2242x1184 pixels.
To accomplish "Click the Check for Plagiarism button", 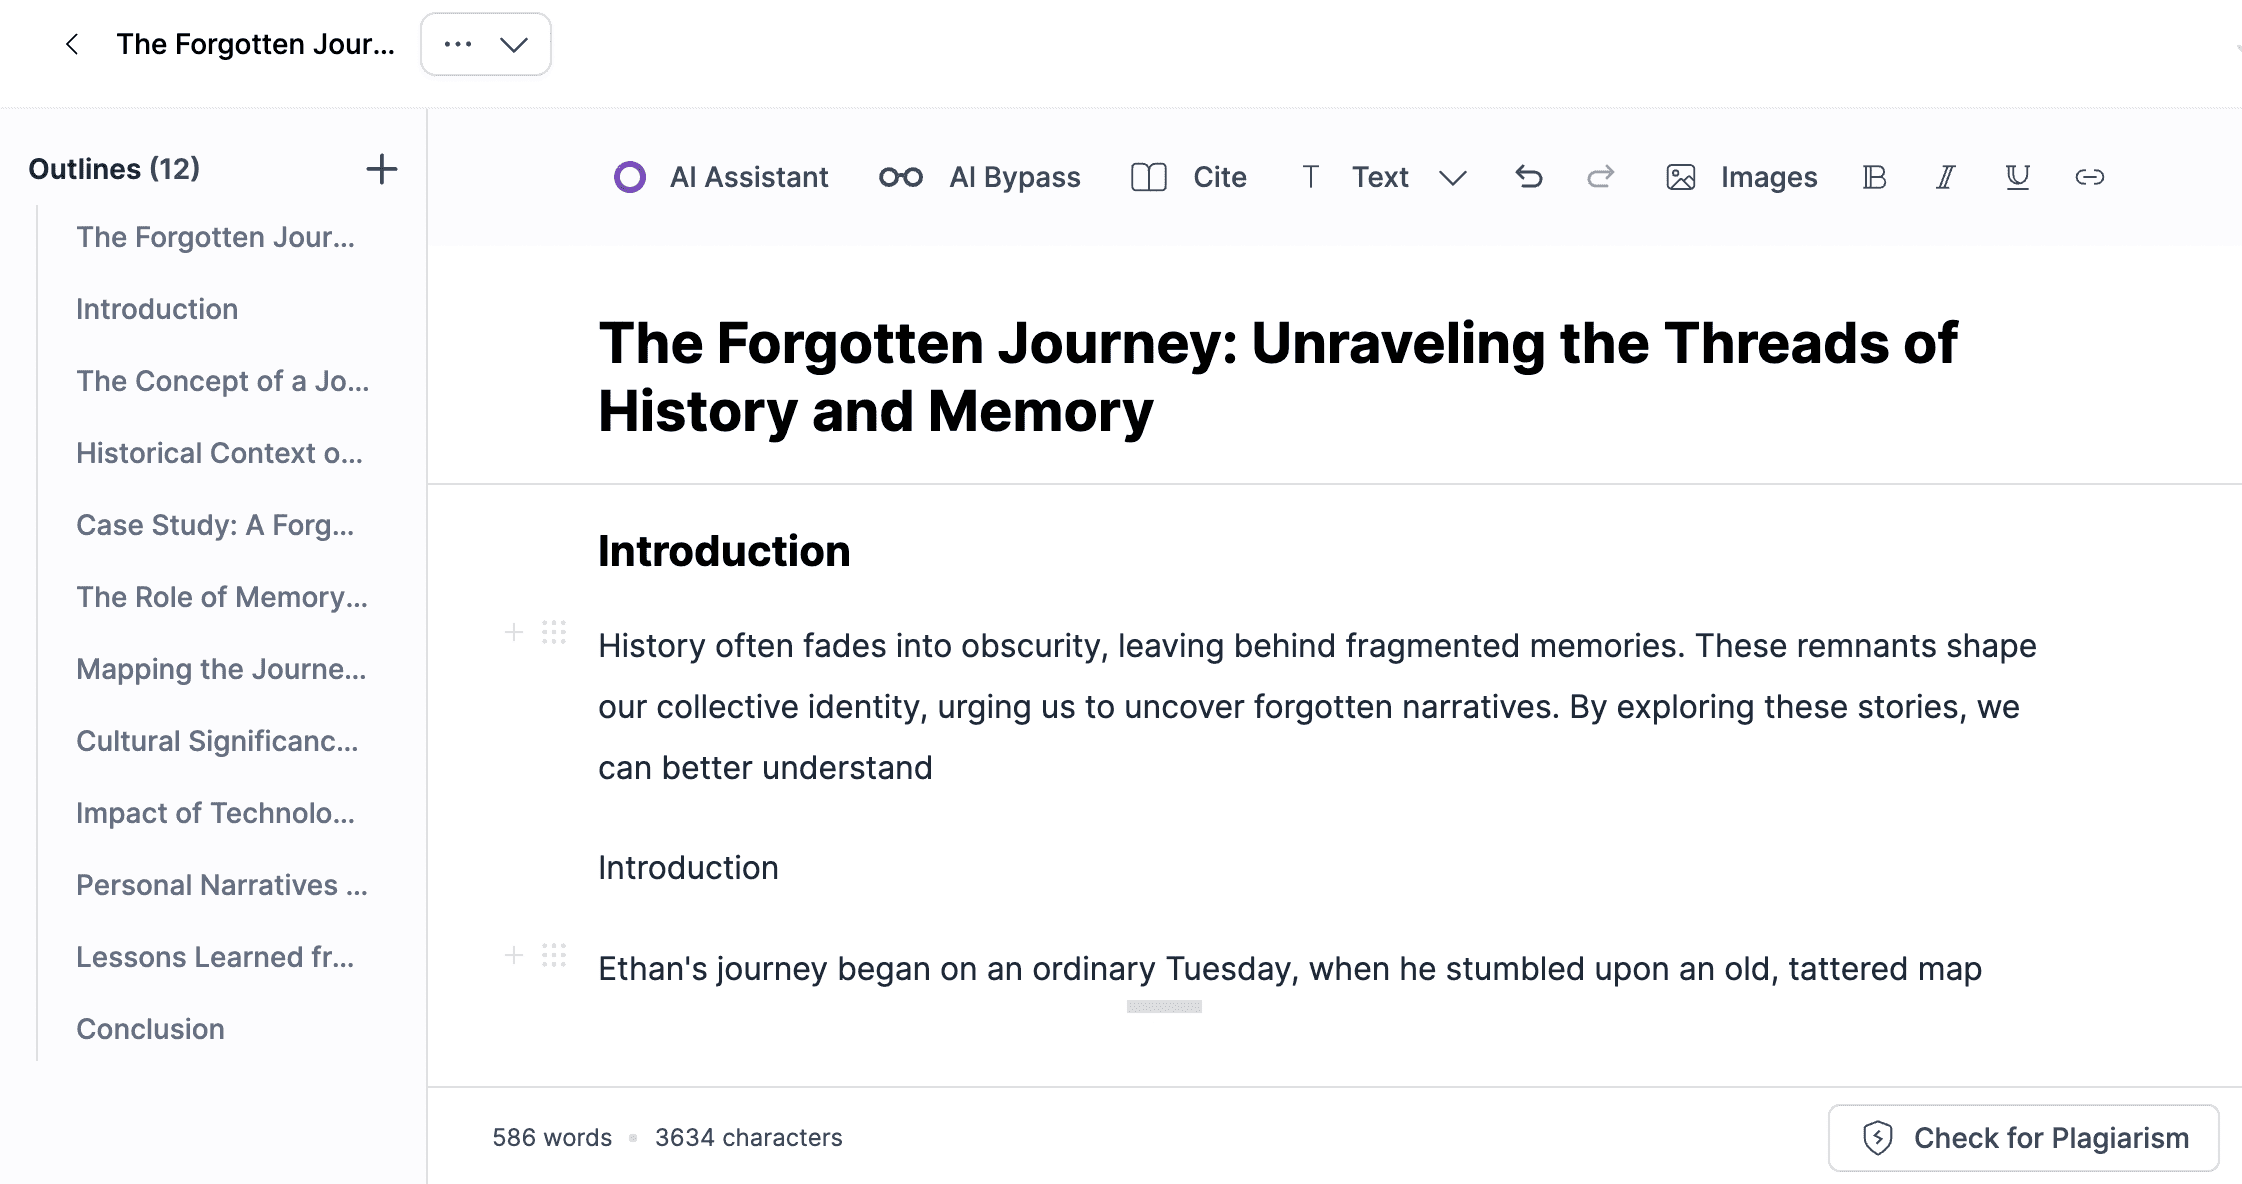I will click(2024, 1138).
